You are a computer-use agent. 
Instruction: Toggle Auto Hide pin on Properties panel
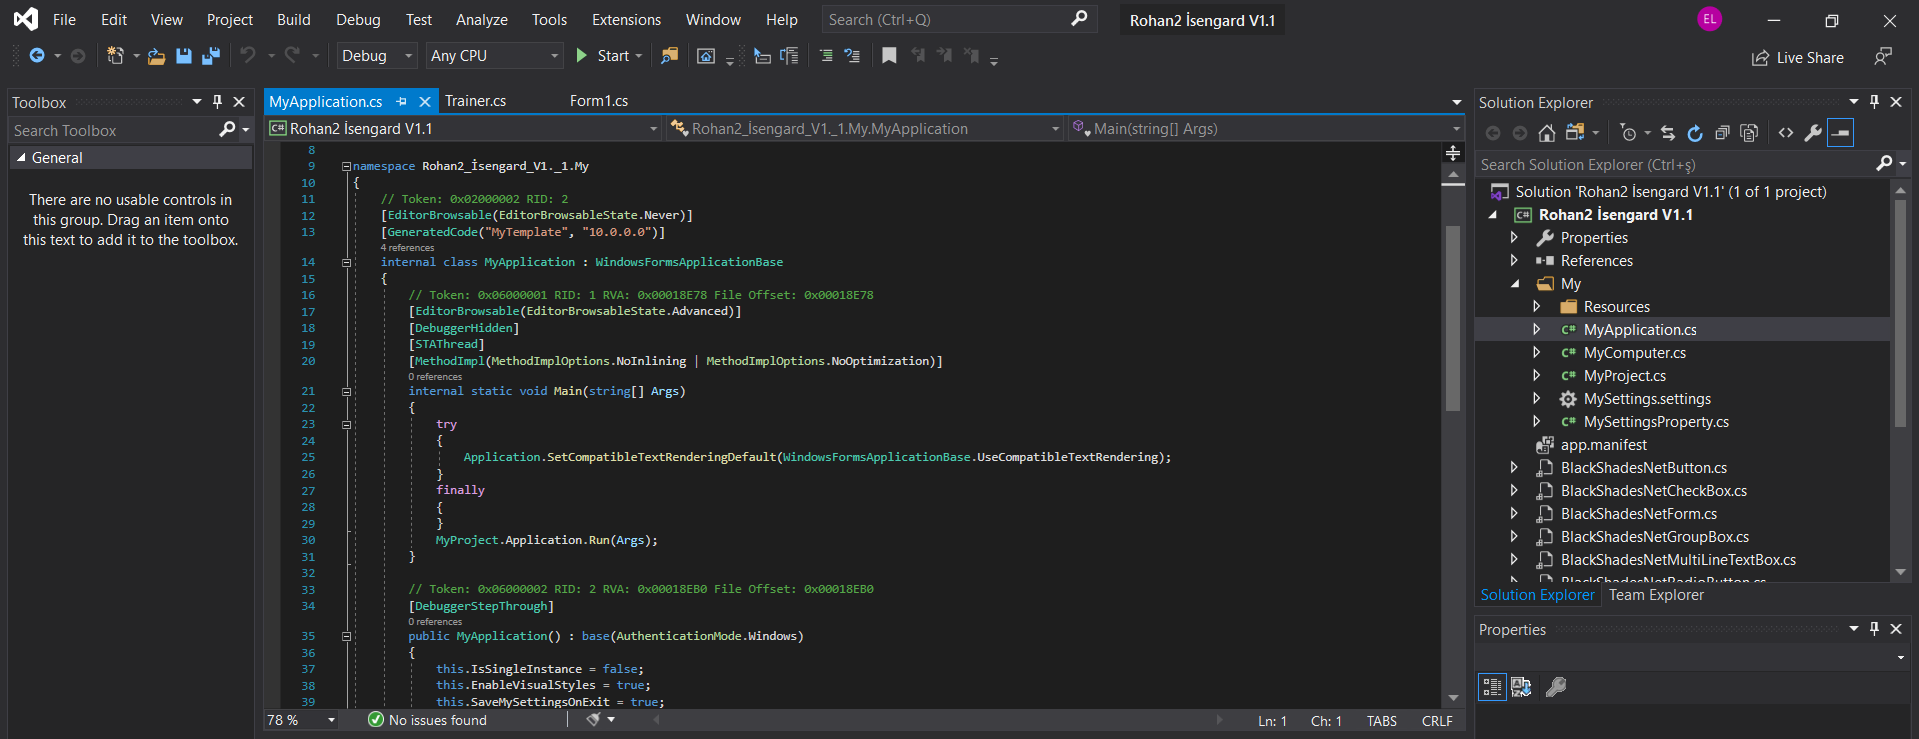[1874, 629]
